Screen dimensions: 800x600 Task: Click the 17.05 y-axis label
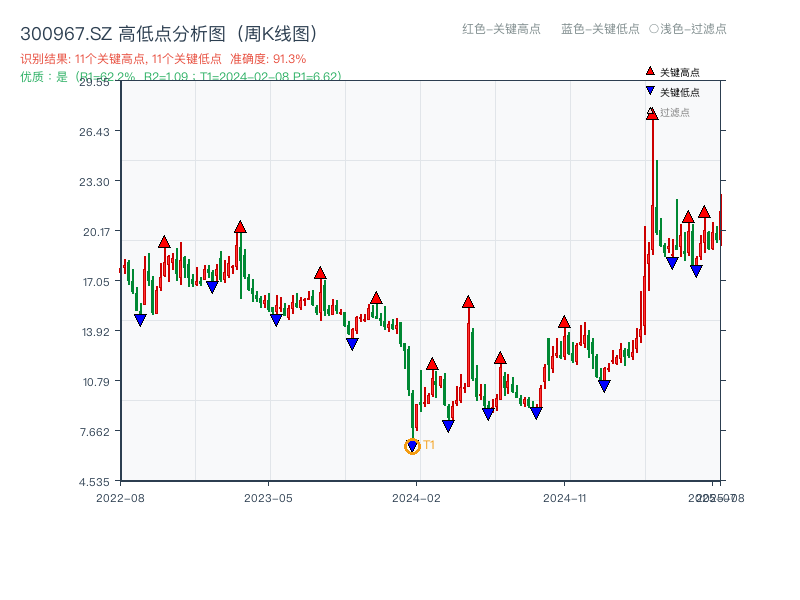click(96, 282)
